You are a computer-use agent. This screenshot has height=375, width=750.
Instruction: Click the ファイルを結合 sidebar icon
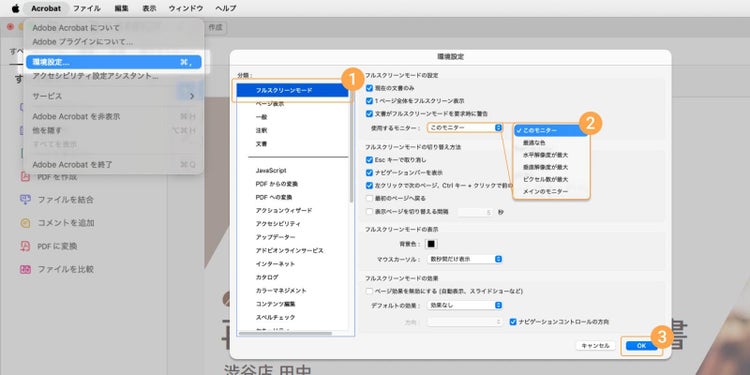[25, 199]
